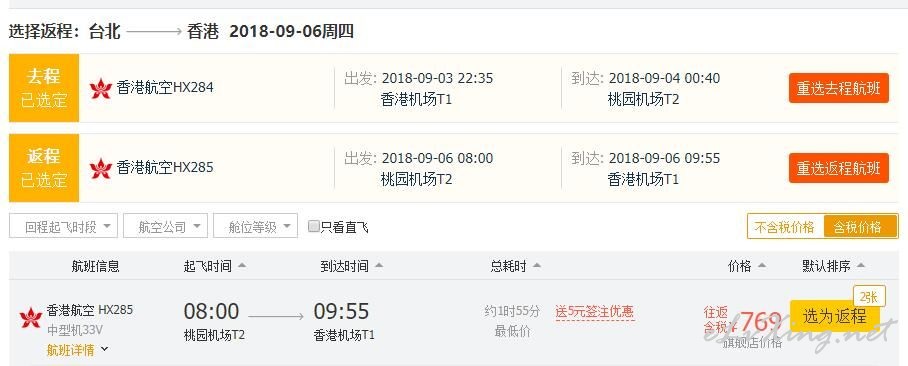Click airline logo in flight results list
Image resolution: width=908 pixels, height=366 pixels.
31,317
